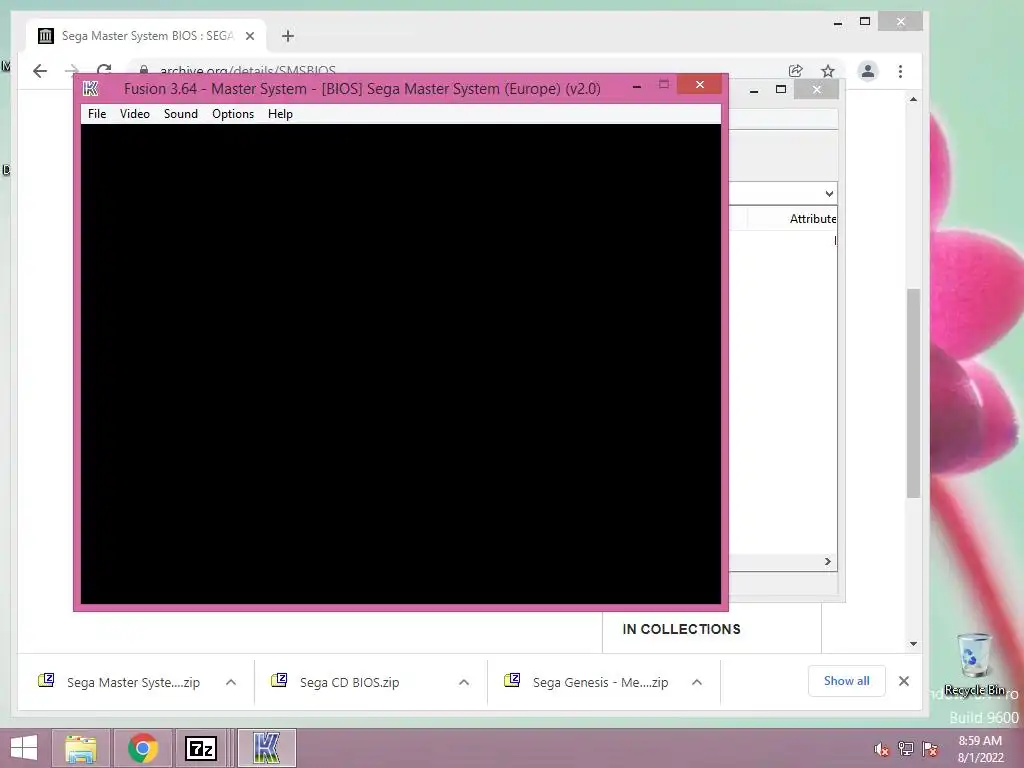Open the dropdown arrow in the 7-Zip window
Screen dimensions: 1024x768
coord(829,193)
